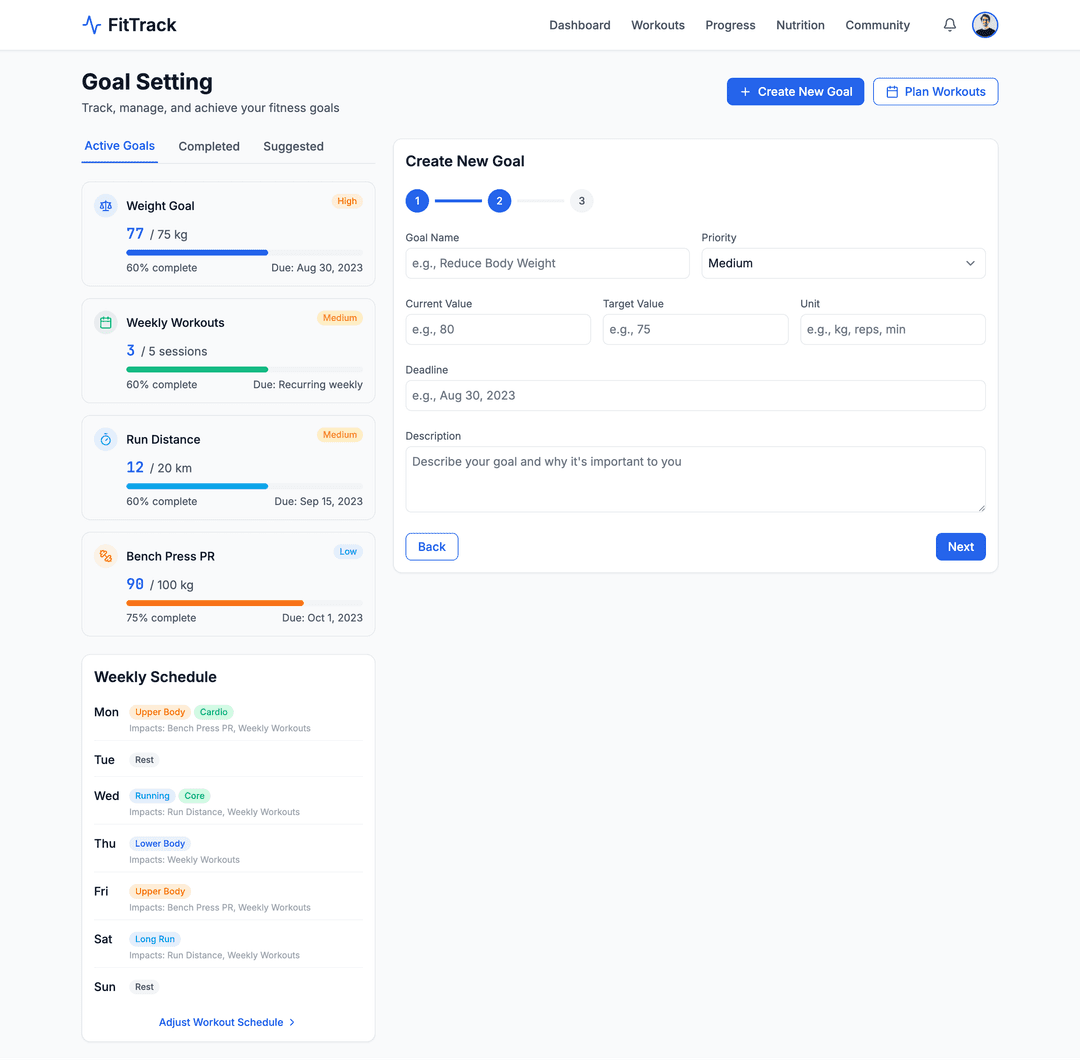
Task: Click the Create New Goal button
Action: (795, 92)
